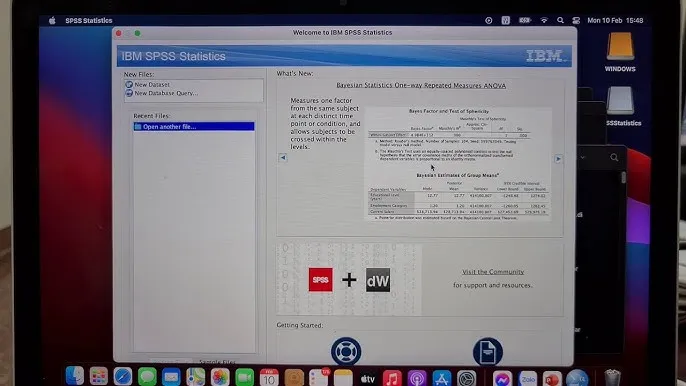
Task: Open Music from the dock
Action: point(392,378)
